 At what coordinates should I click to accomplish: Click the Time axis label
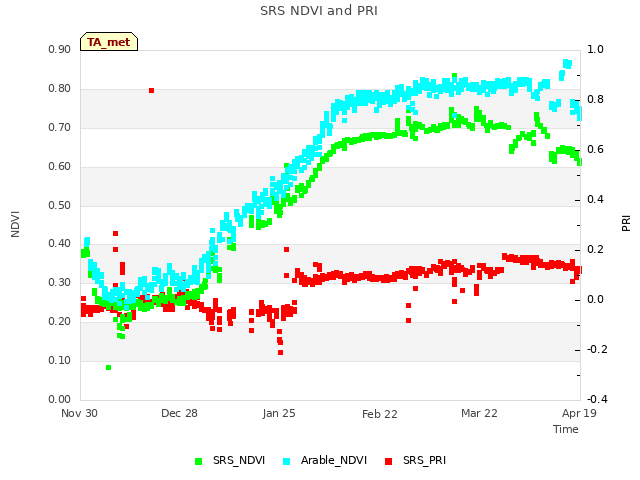click(x=566, y=429)
